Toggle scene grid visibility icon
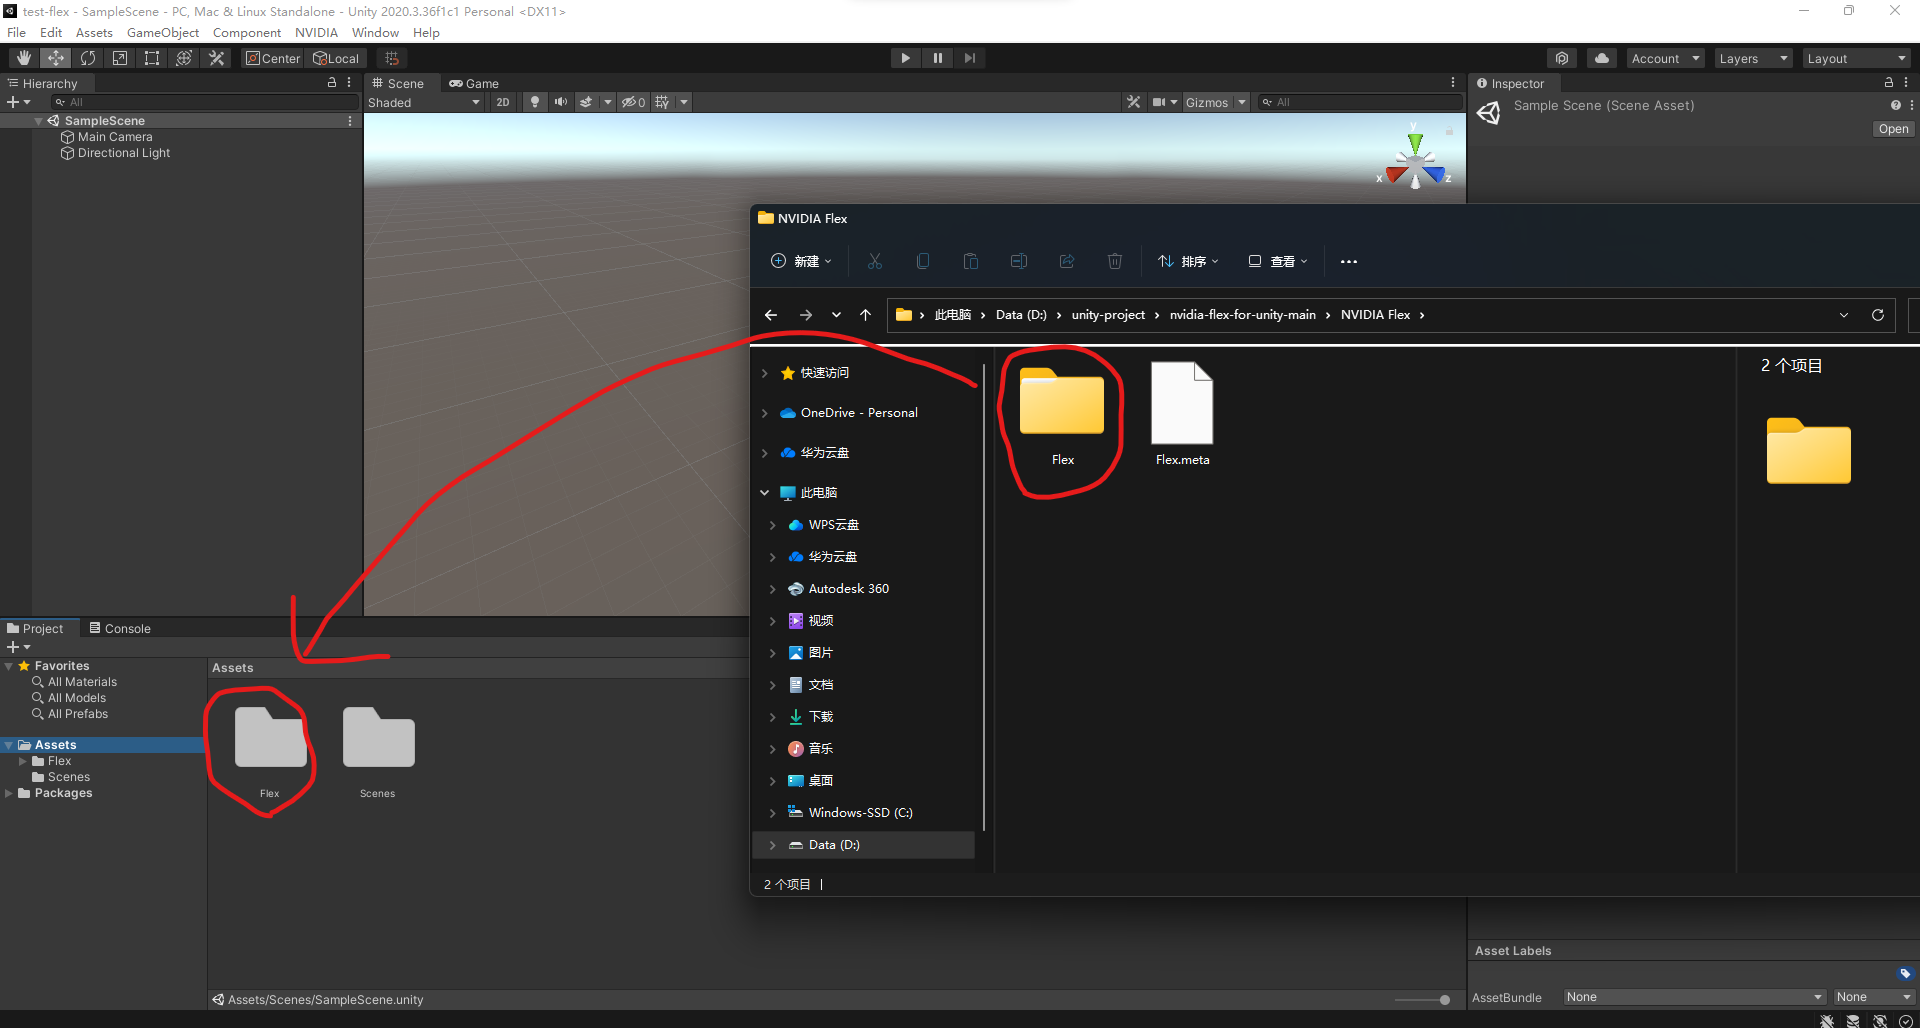 [x=662, y=102]
